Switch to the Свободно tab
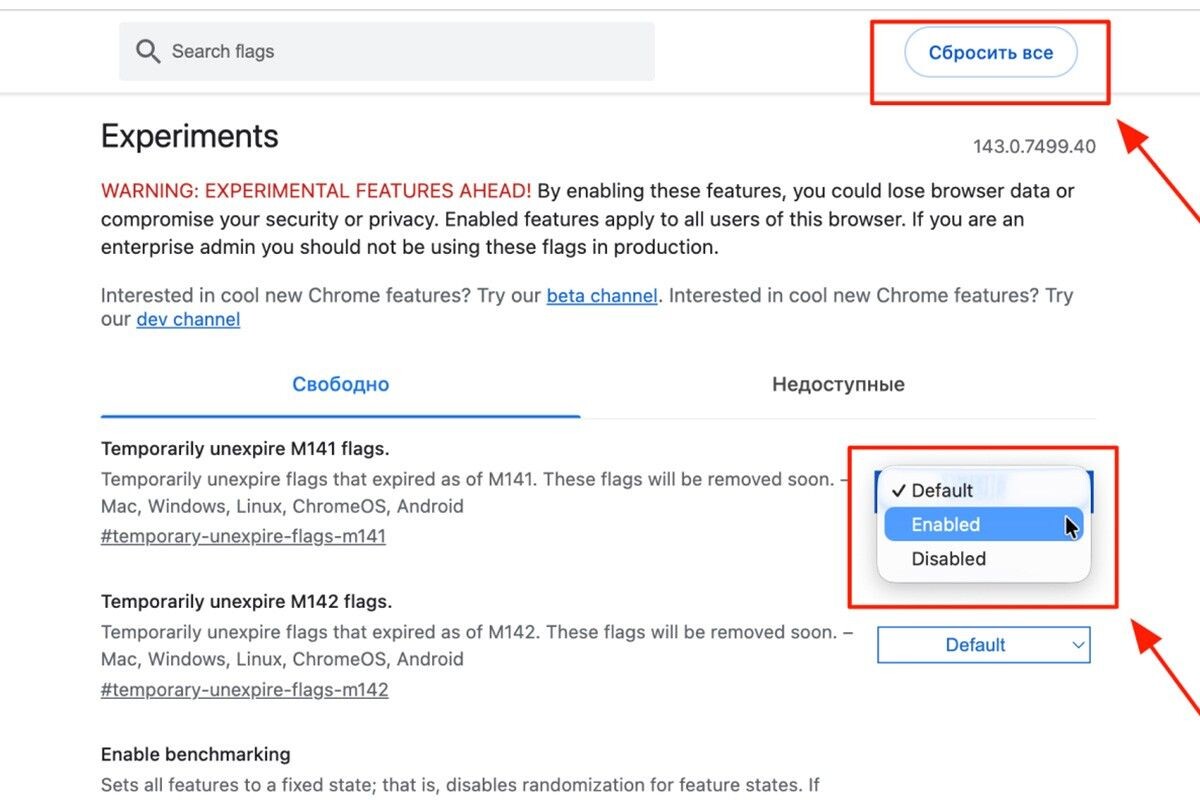The image size is (1200, 800). 340,385
